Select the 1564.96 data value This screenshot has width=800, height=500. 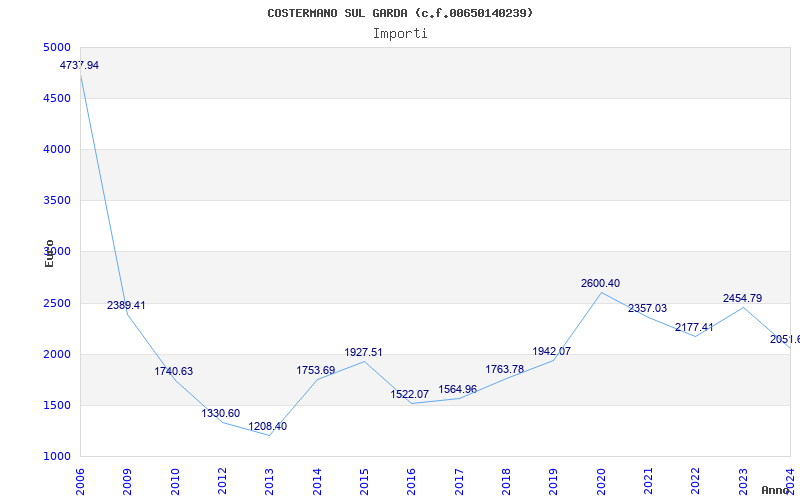coord(458,389)
